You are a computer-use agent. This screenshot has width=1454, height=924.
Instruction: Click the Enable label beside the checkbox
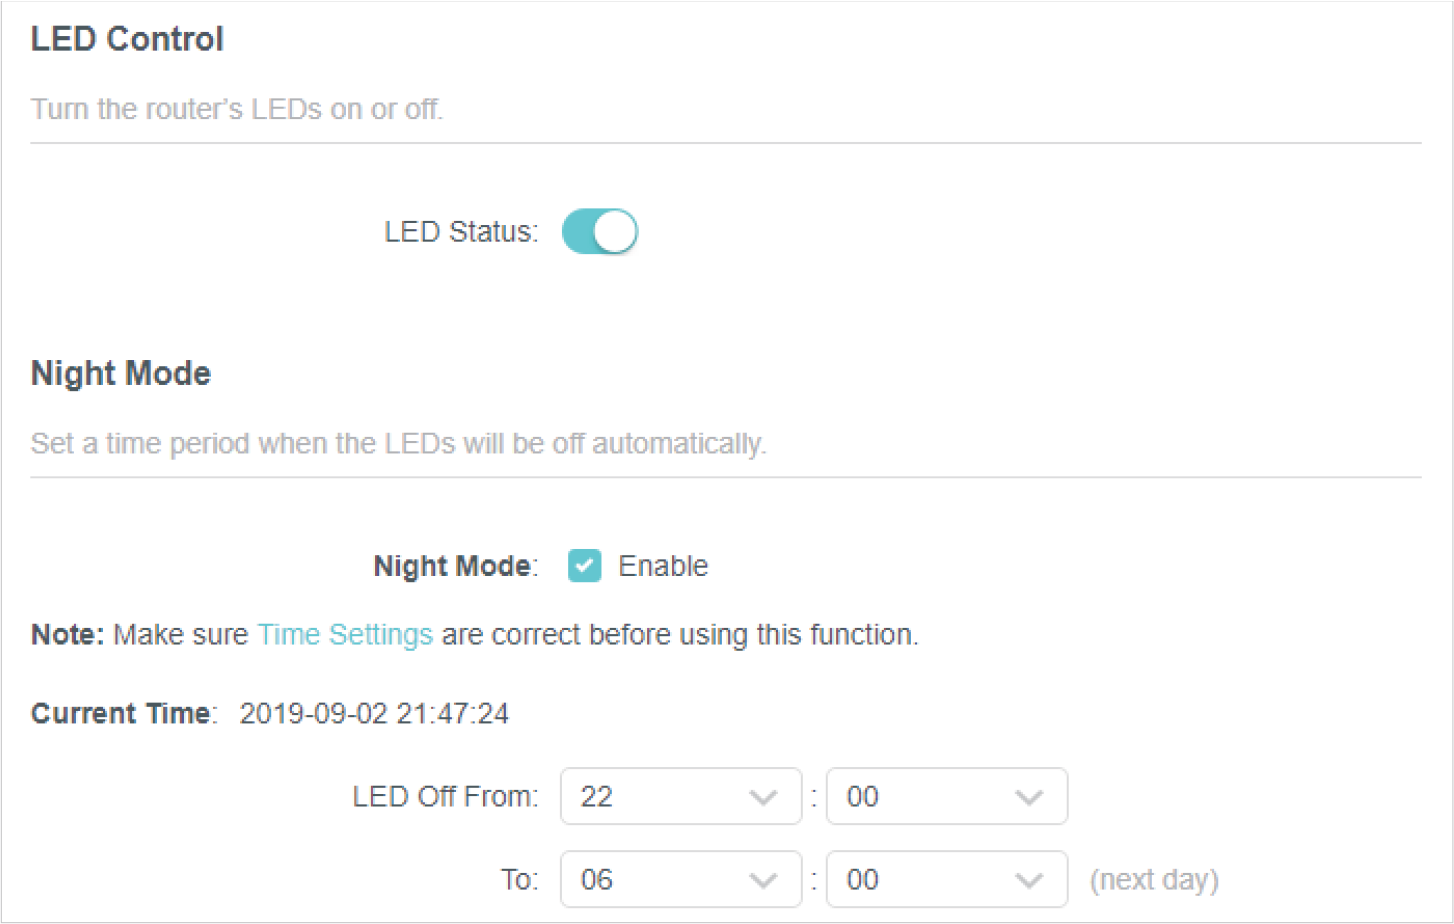pos(663,566)
